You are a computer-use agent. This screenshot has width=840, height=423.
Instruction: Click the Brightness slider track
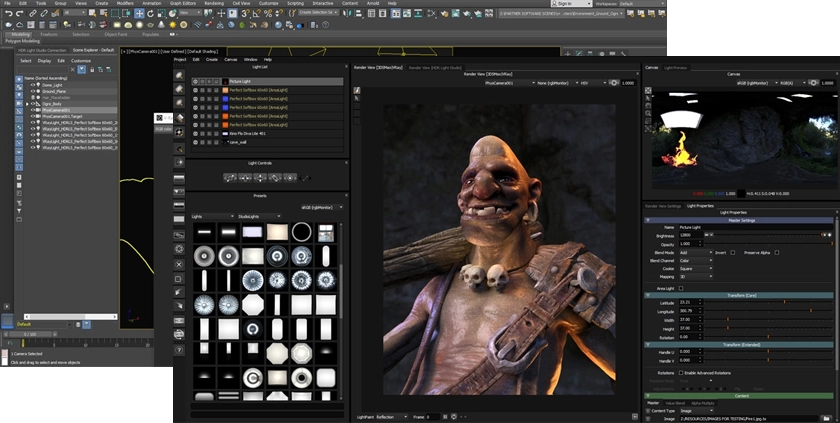point(768,235)
